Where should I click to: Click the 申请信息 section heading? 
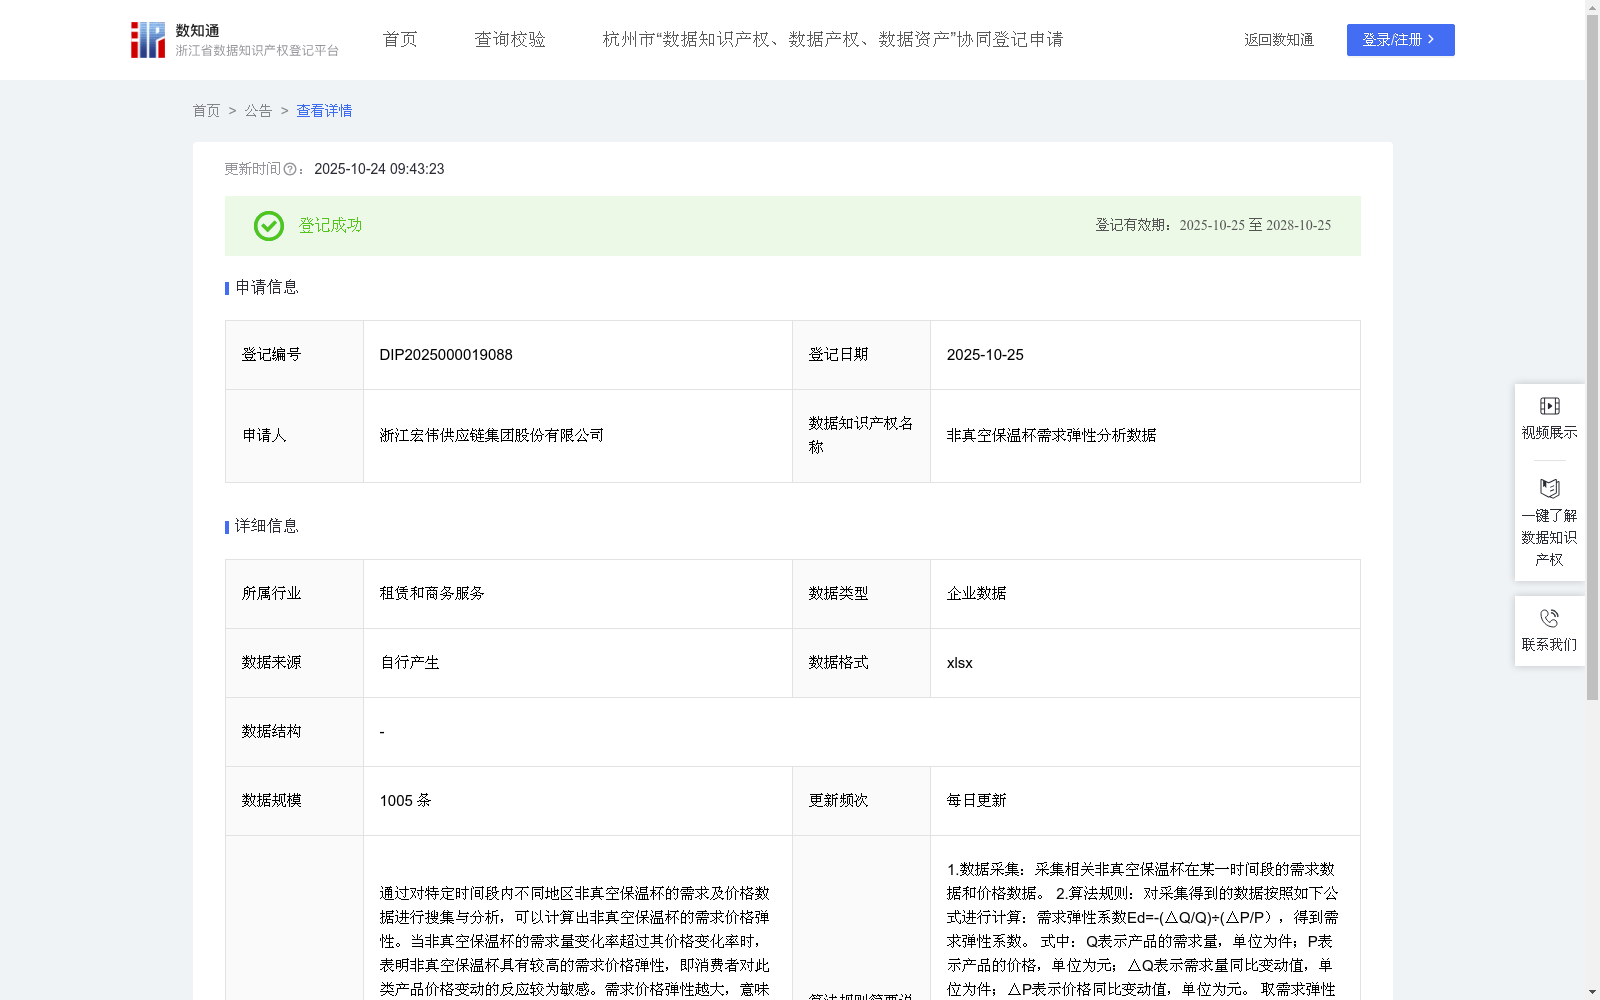tap(267, 288)
